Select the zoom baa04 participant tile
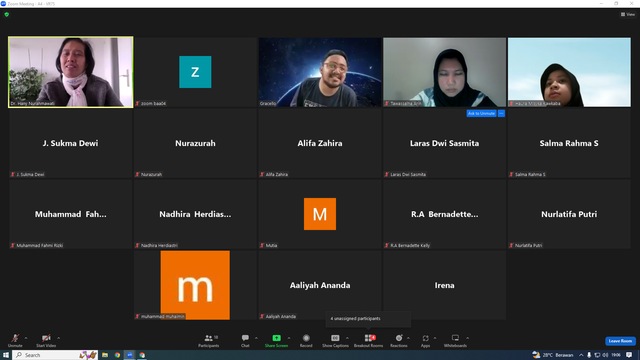The image size is (640, 360). point(195,72)
